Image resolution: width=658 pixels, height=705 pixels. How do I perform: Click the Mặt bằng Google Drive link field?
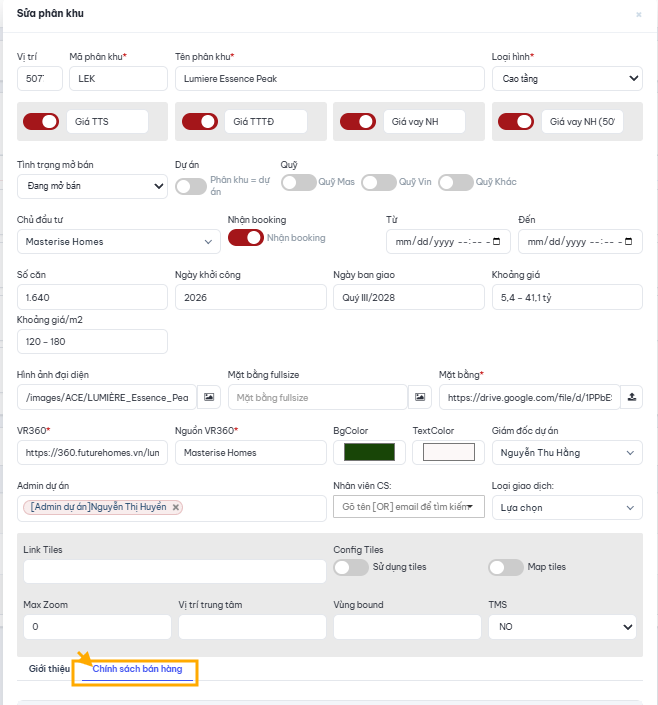click(x=530, y=397)
